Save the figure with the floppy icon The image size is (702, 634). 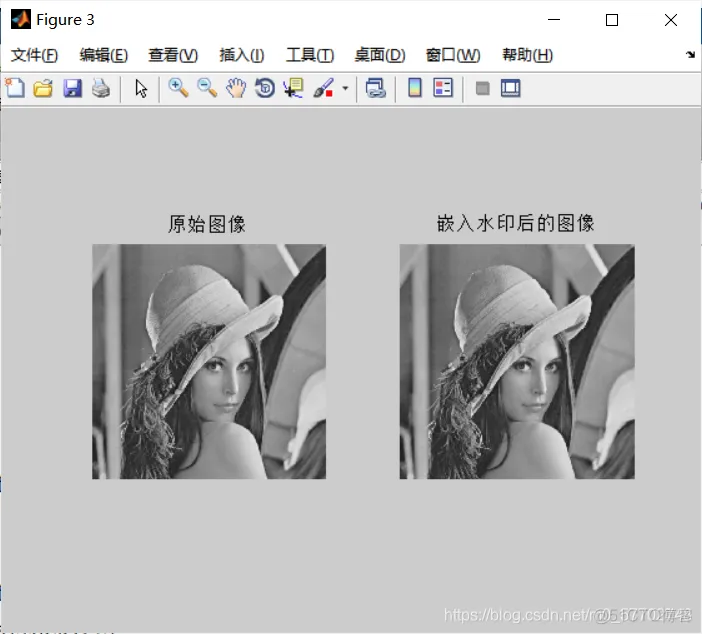[x=73, y=88]
